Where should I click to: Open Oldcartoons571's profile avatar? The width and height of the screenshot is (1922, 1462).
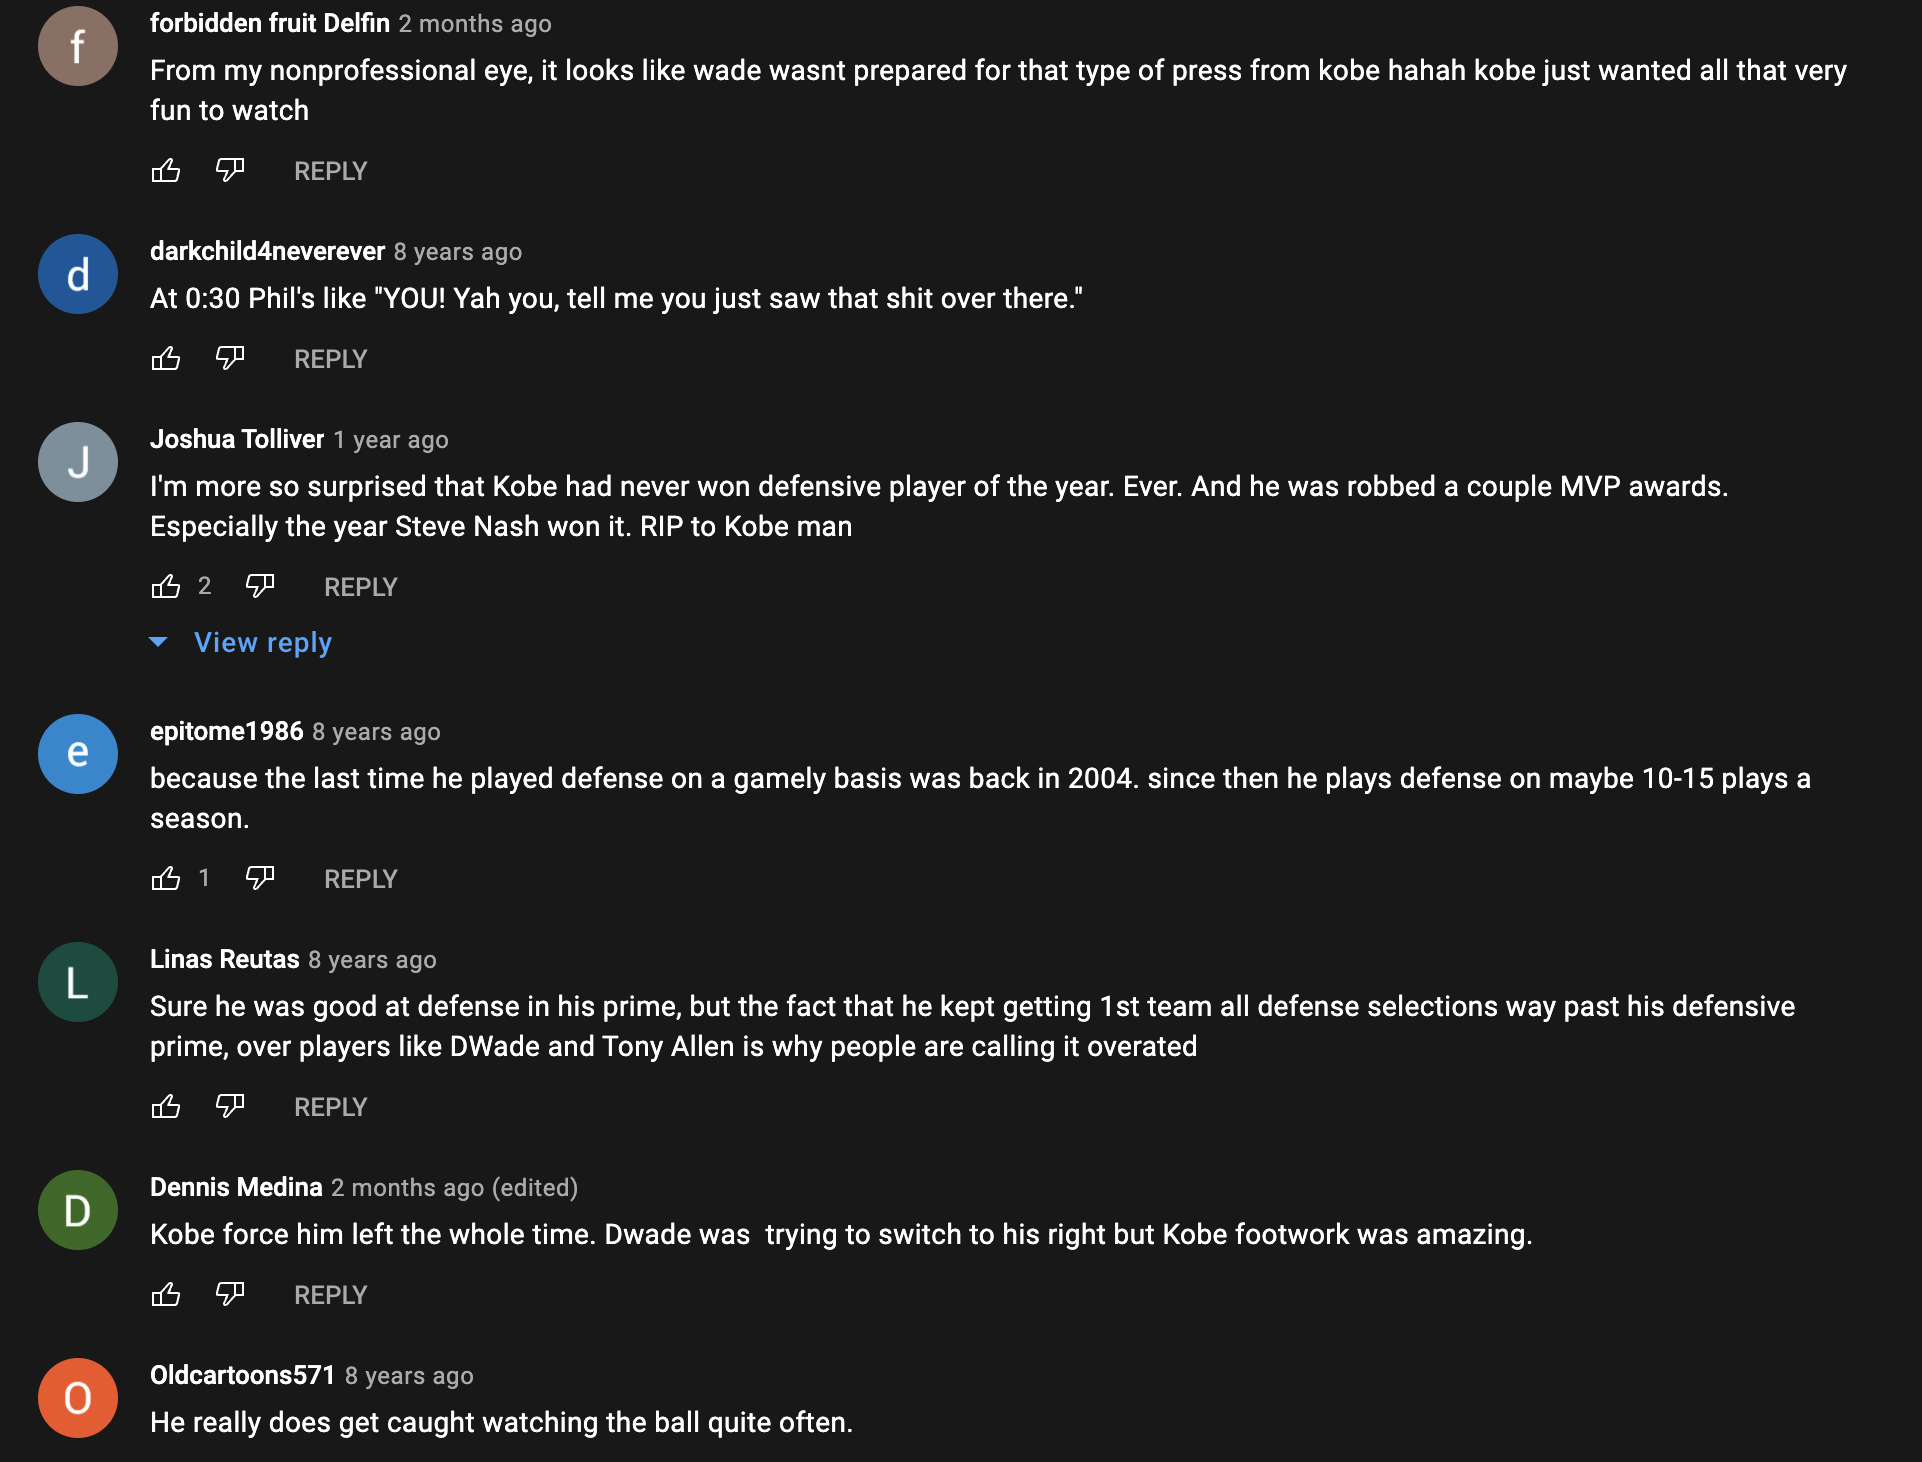coord(78,1398)
